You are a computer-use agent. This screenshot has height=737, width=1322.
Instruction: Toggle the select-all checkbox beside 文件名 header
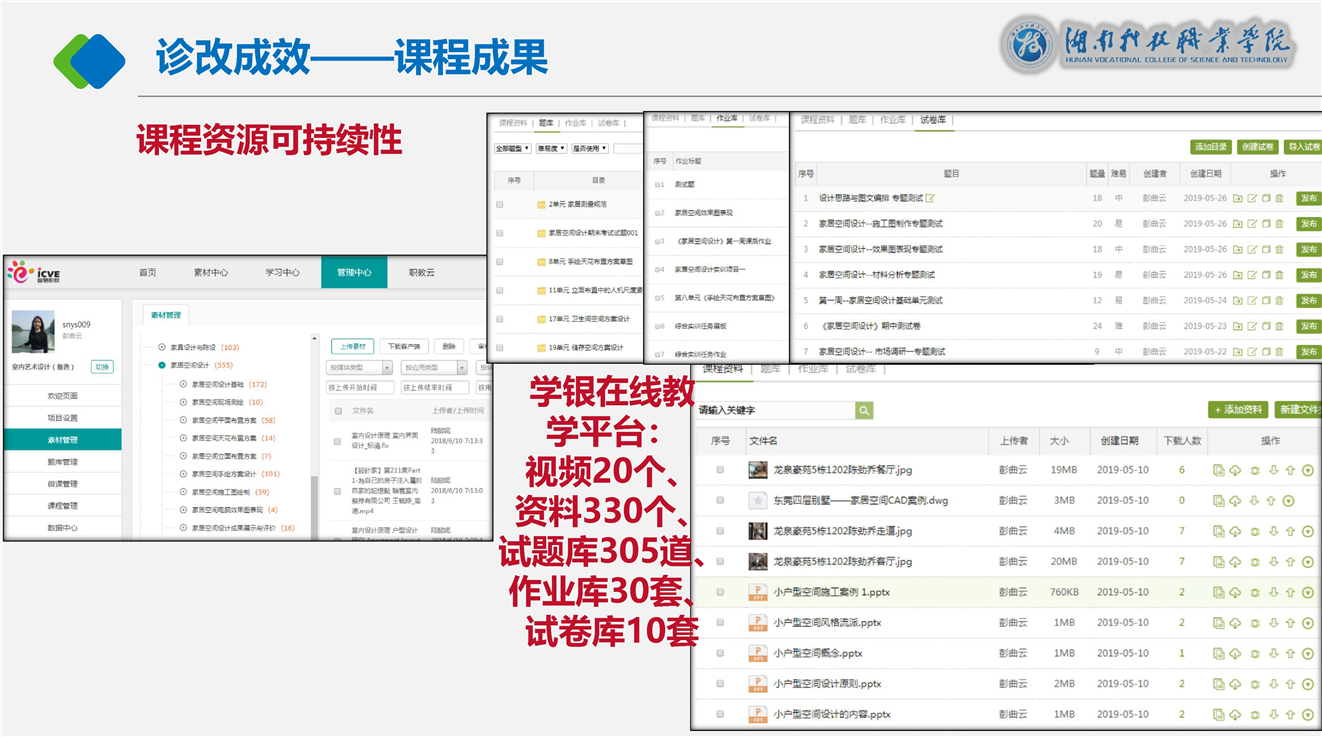pos(338,411)
